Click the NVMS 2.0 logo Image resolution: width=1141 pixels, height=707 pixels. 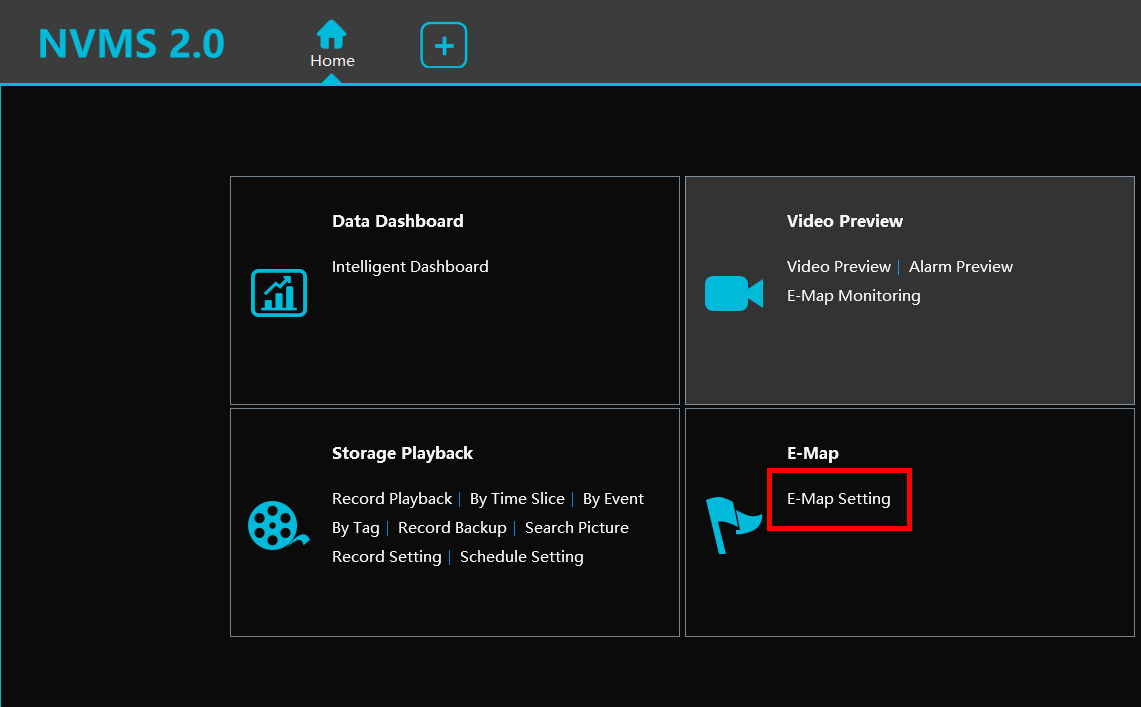coord(131,44)
